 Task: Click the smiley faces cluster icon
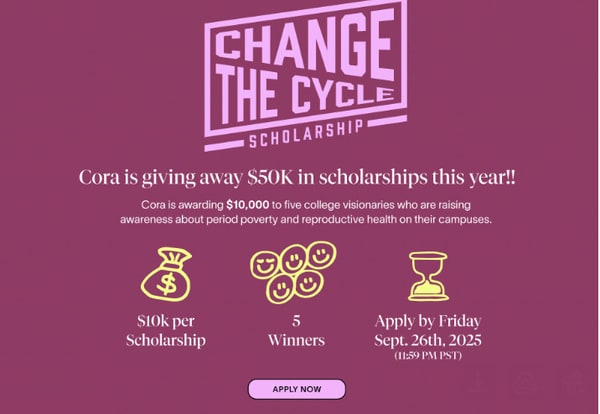pyautogui.click(x=295, y=272)
